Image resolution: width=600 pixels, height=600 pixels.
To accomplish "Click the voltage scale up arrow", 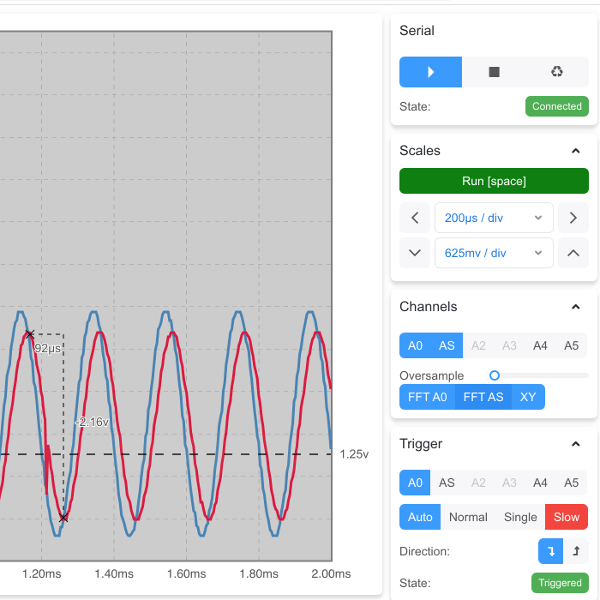I will 573,253.
